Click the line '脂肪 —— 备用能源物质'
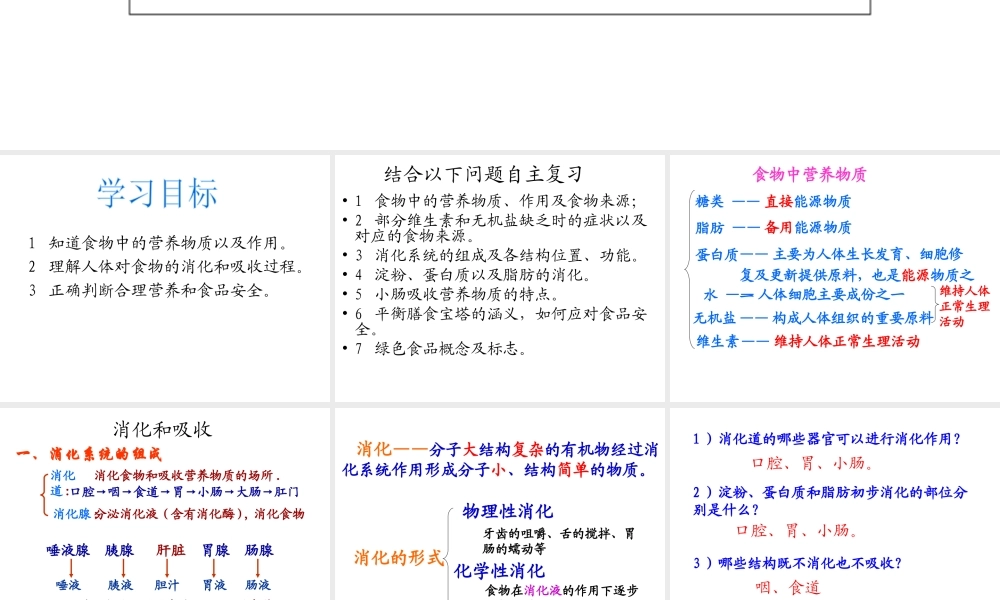 tap(773, 228)
